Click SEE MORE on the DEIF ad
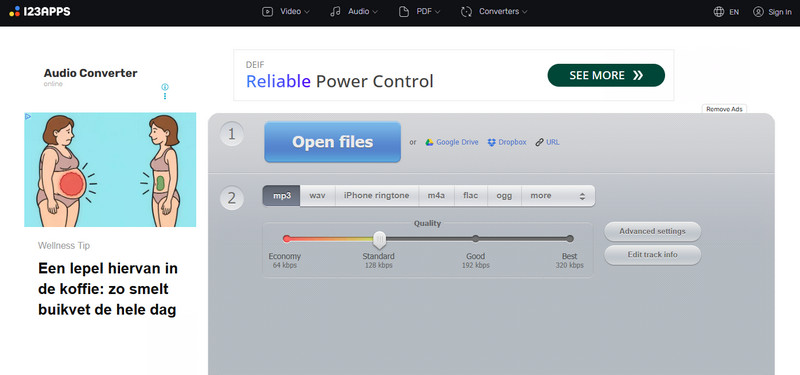Image resolution: width=800 pixels, height=375 pixels. point(606,76)
